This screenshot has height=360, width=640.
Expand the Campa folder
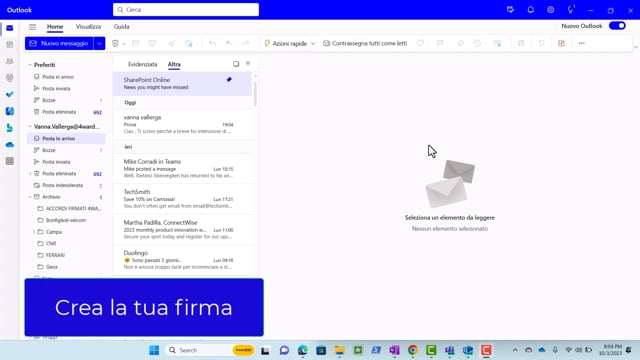coord(34,232)
